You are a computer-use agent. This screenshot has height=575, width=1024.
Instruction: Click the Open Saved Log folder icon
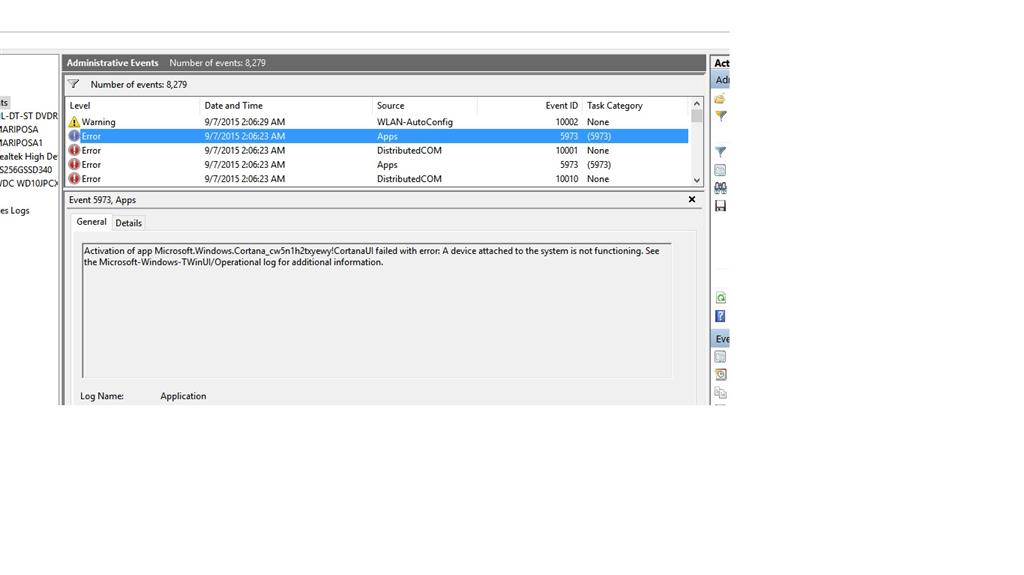pyautogui.click(x=720, y=99)
